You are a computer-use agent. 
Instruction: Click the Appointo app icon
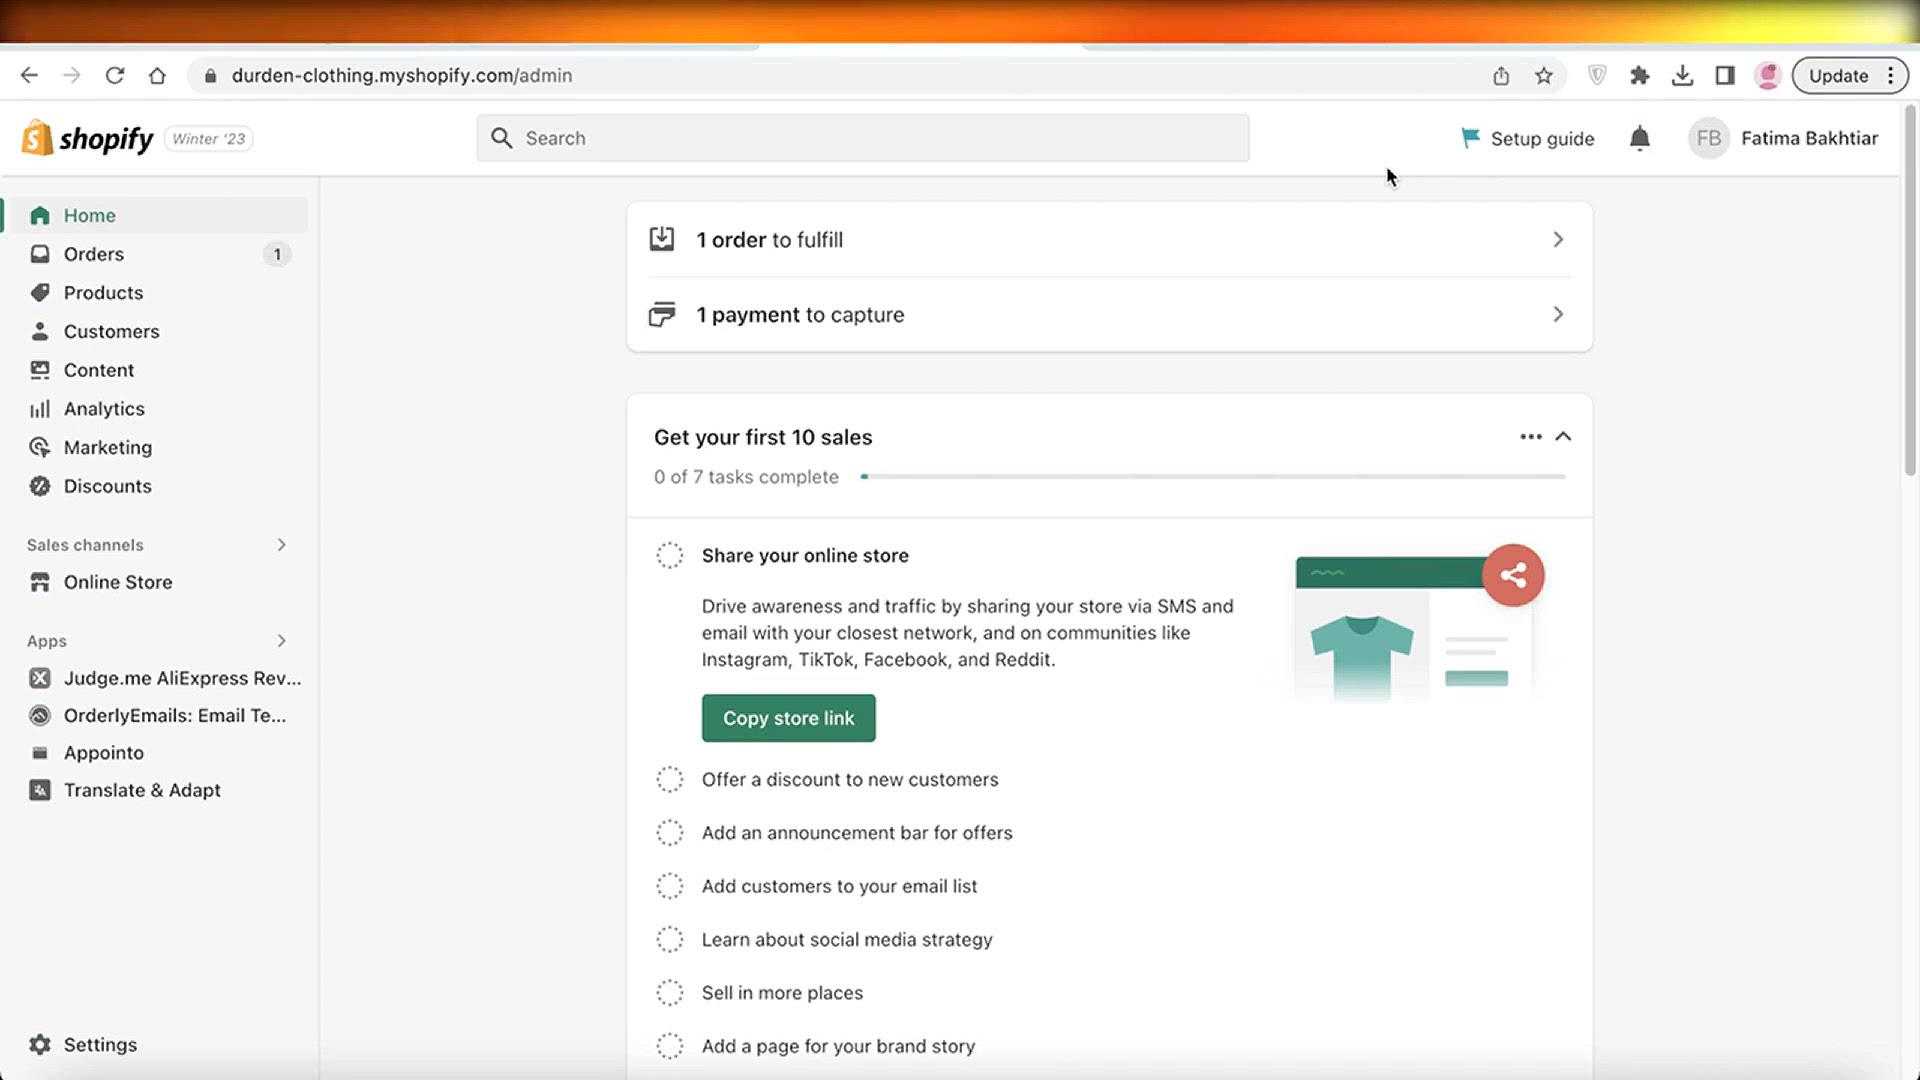pyautogui.click(x=40, y=753)
